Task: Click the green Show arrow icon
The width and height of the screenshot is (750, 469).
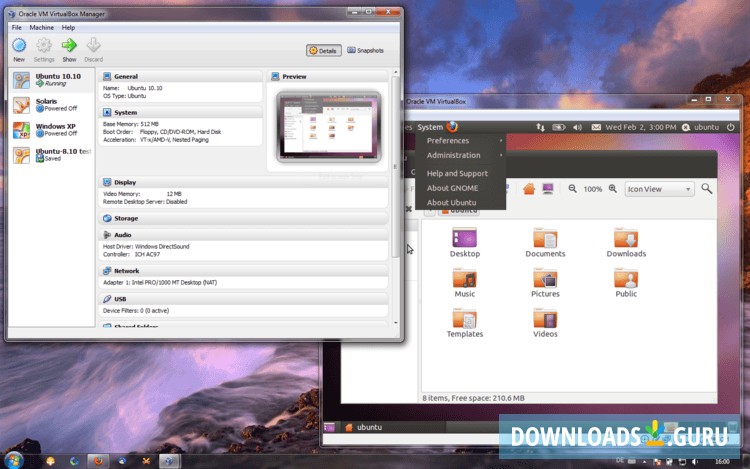Action: pyautogui.click(x=69, y=46)
